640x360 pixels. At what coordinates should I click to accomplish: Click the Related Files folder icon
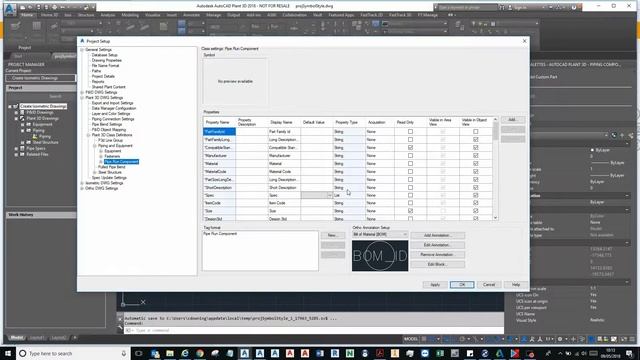point(22,154)
